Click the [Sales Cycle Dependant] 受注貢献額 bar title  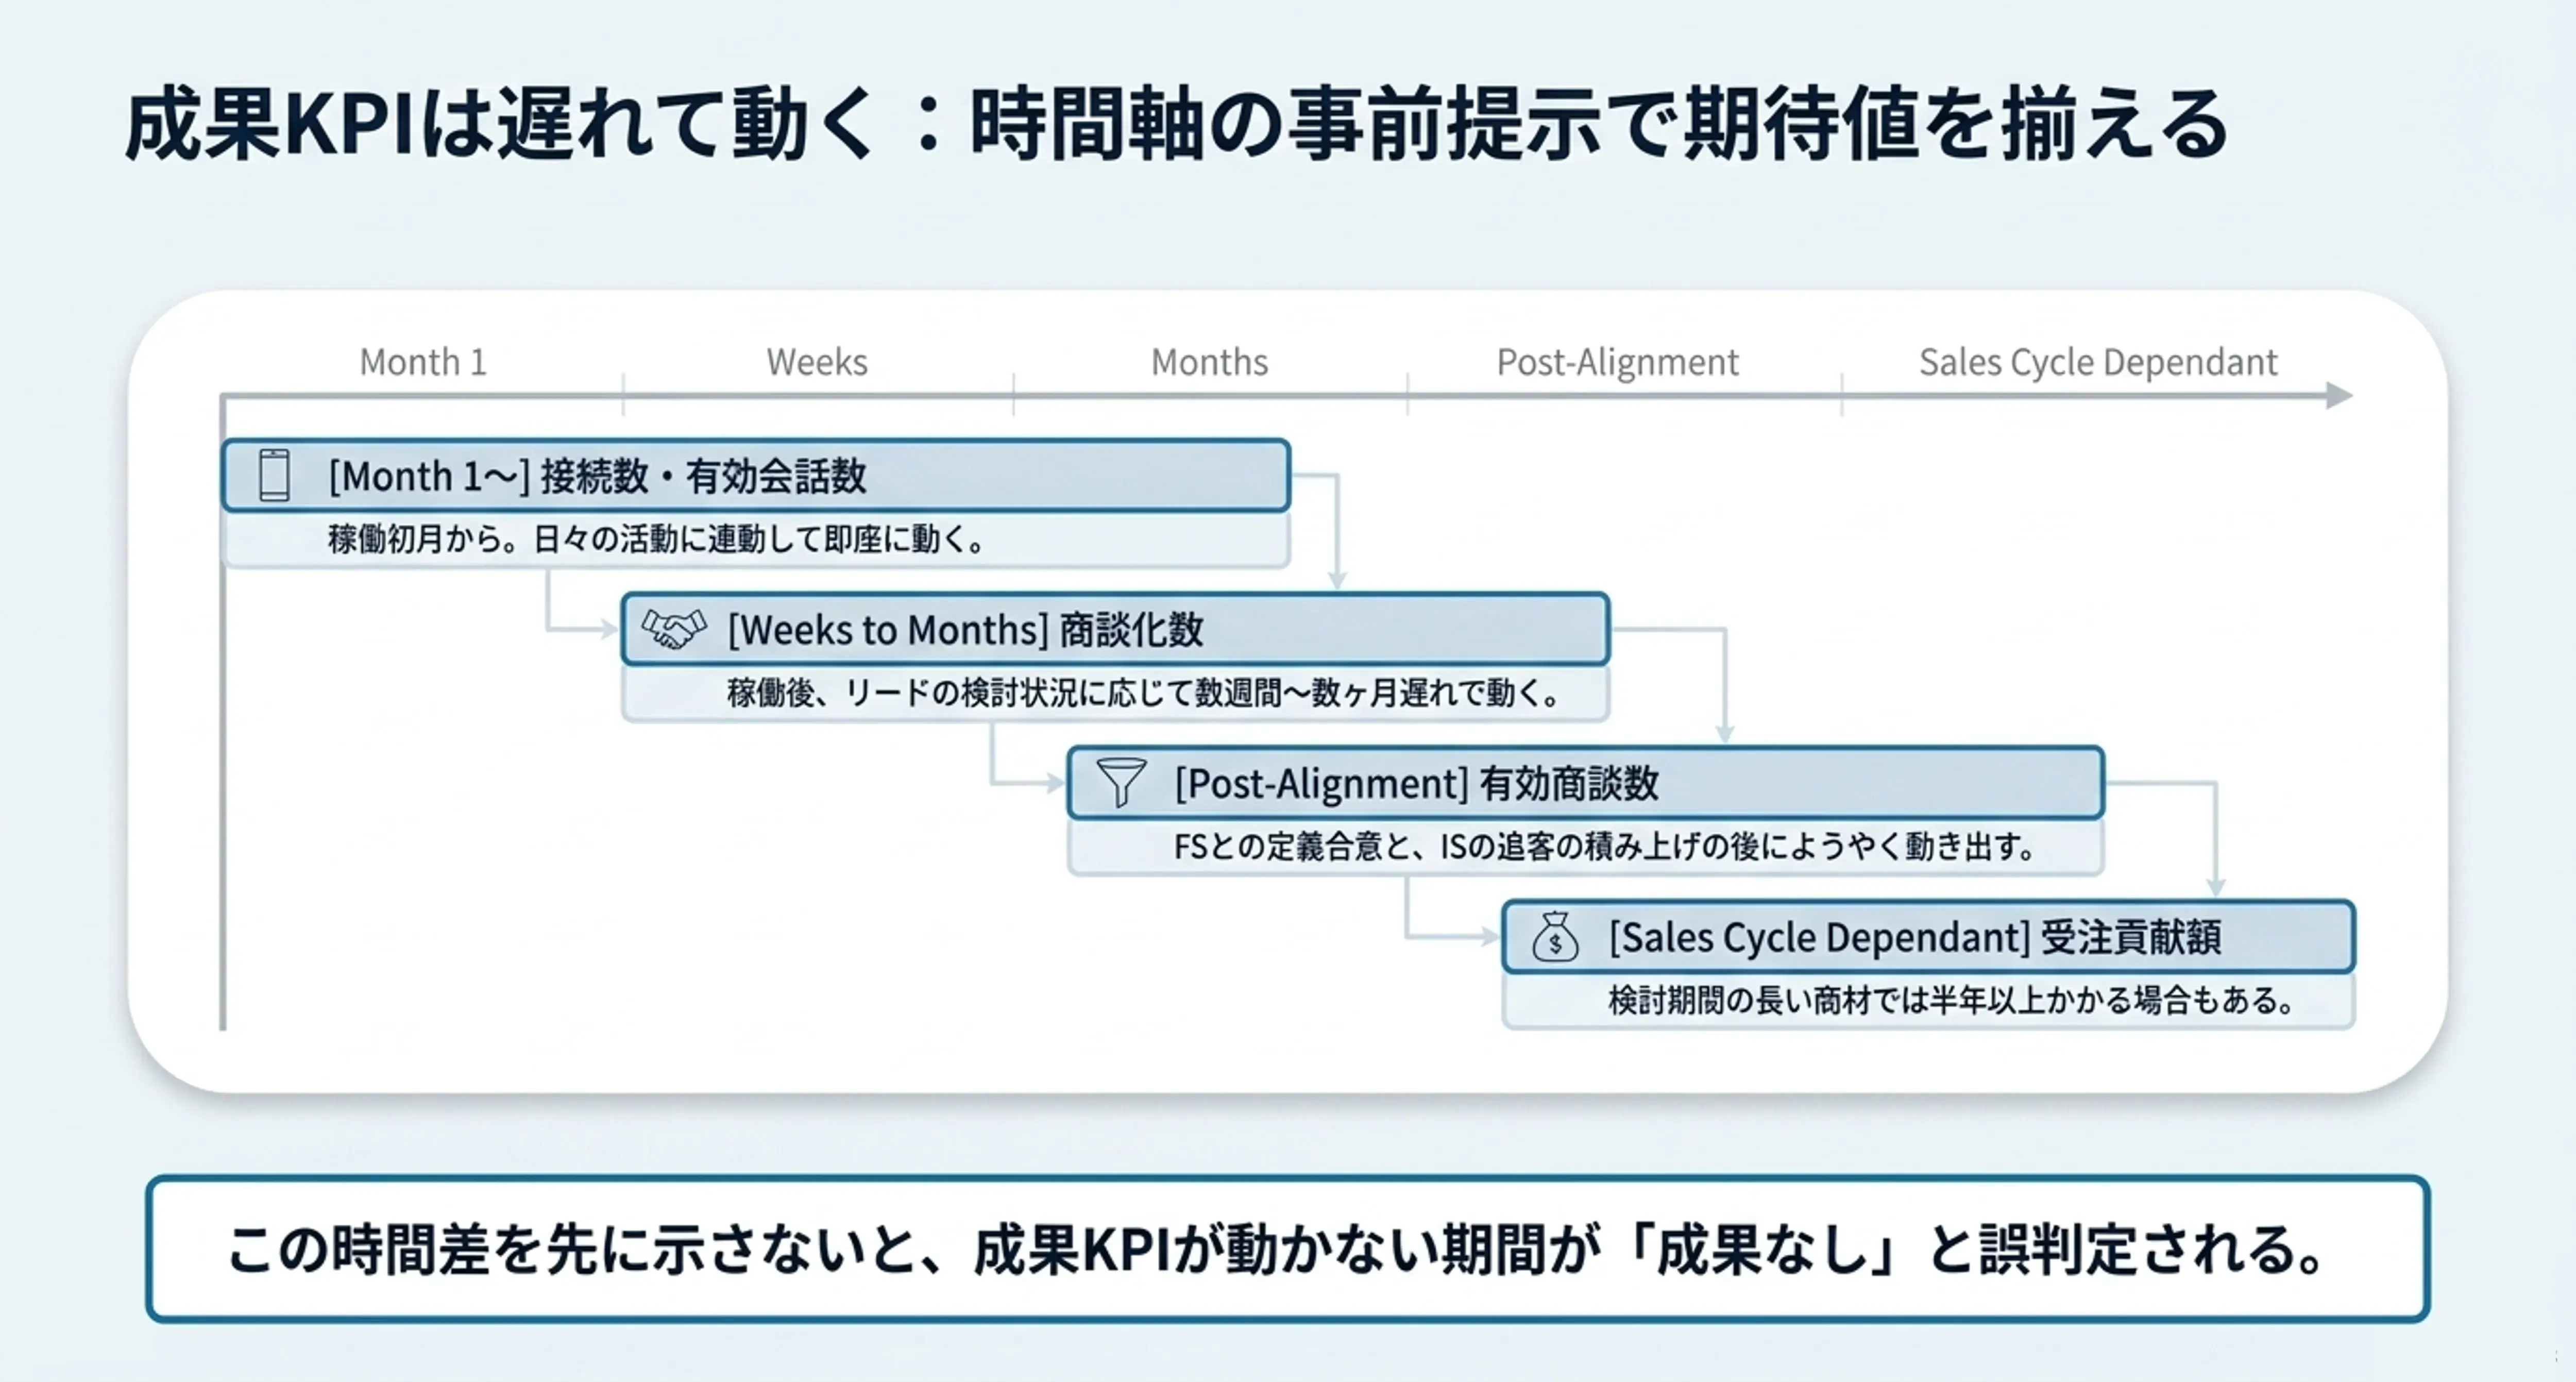(1914, 937)
